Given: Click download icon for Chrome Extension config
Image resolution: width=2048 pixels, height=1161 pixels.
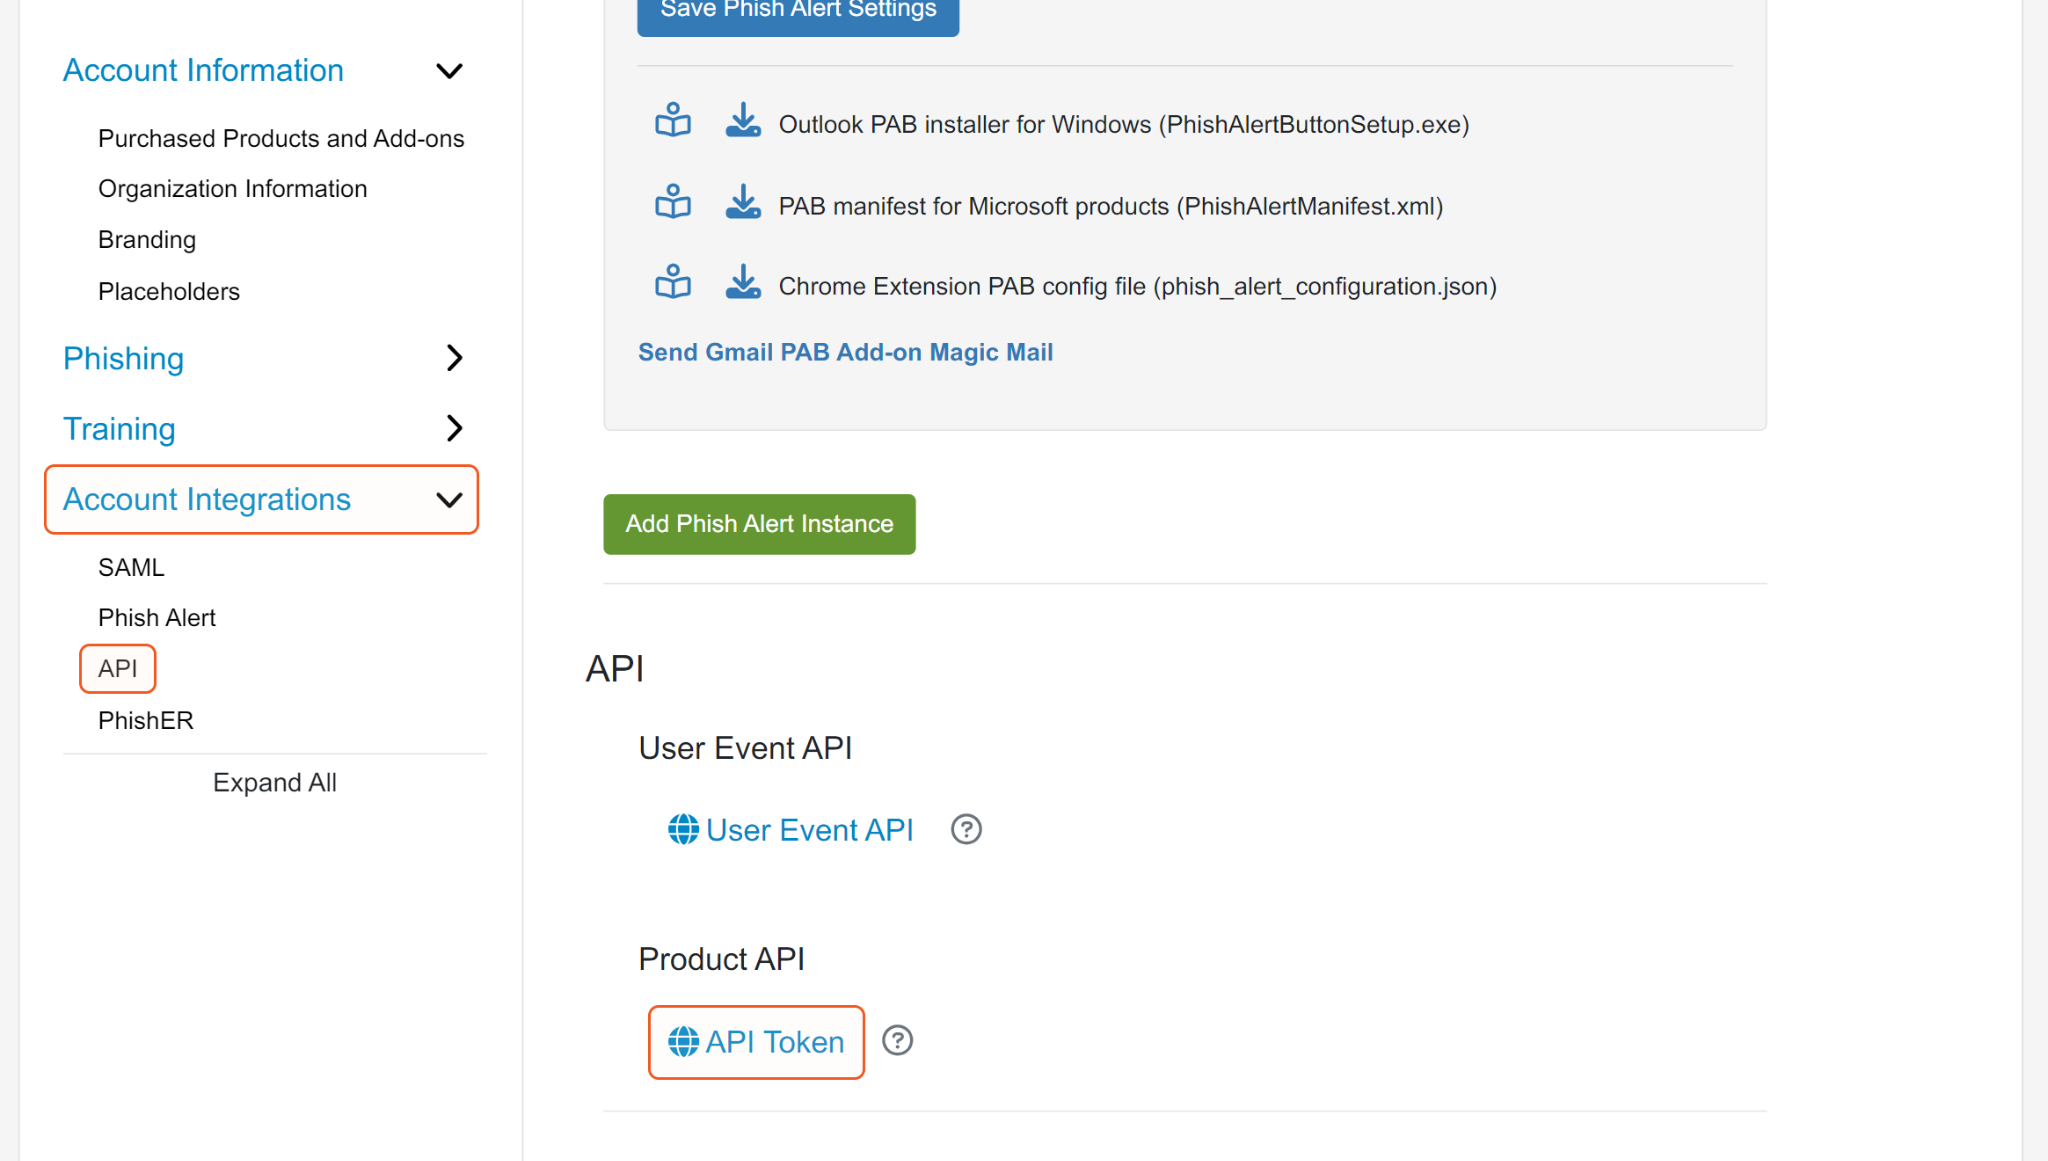Looking at the screenshot, I should pyautogui.click(x=742, y=283).
